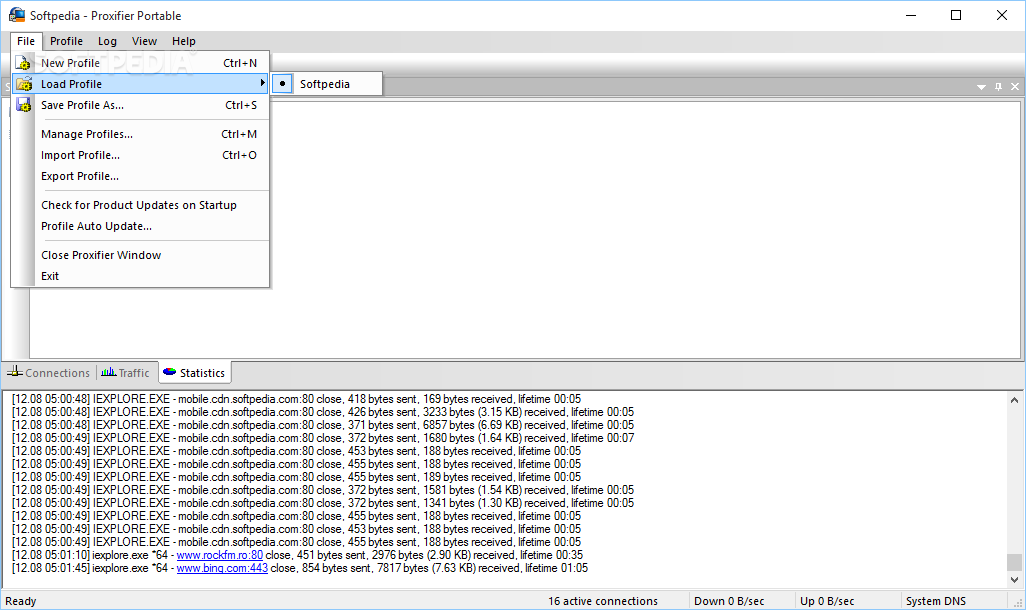1026x610 pixels.
Task: Open the panel dropdown arrow menu
Action: click(982, 87)
